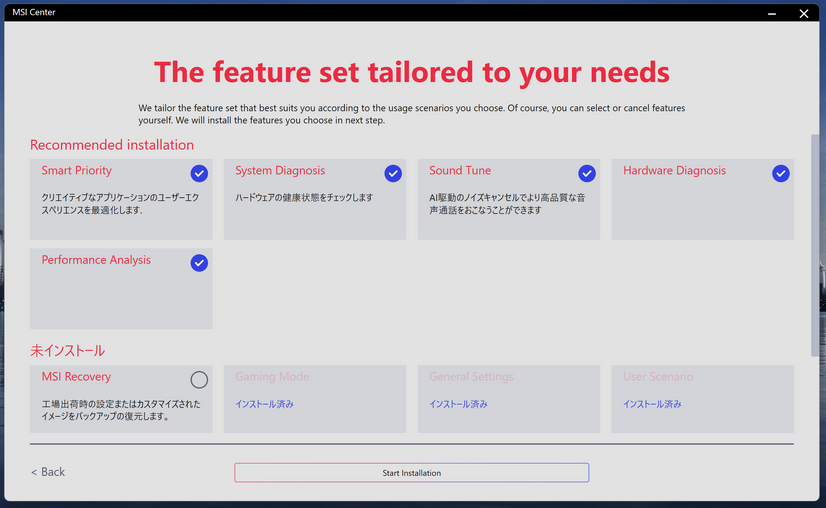826x508 pixels.
Task: Go back with the < Back link
Action: [48, 472]
